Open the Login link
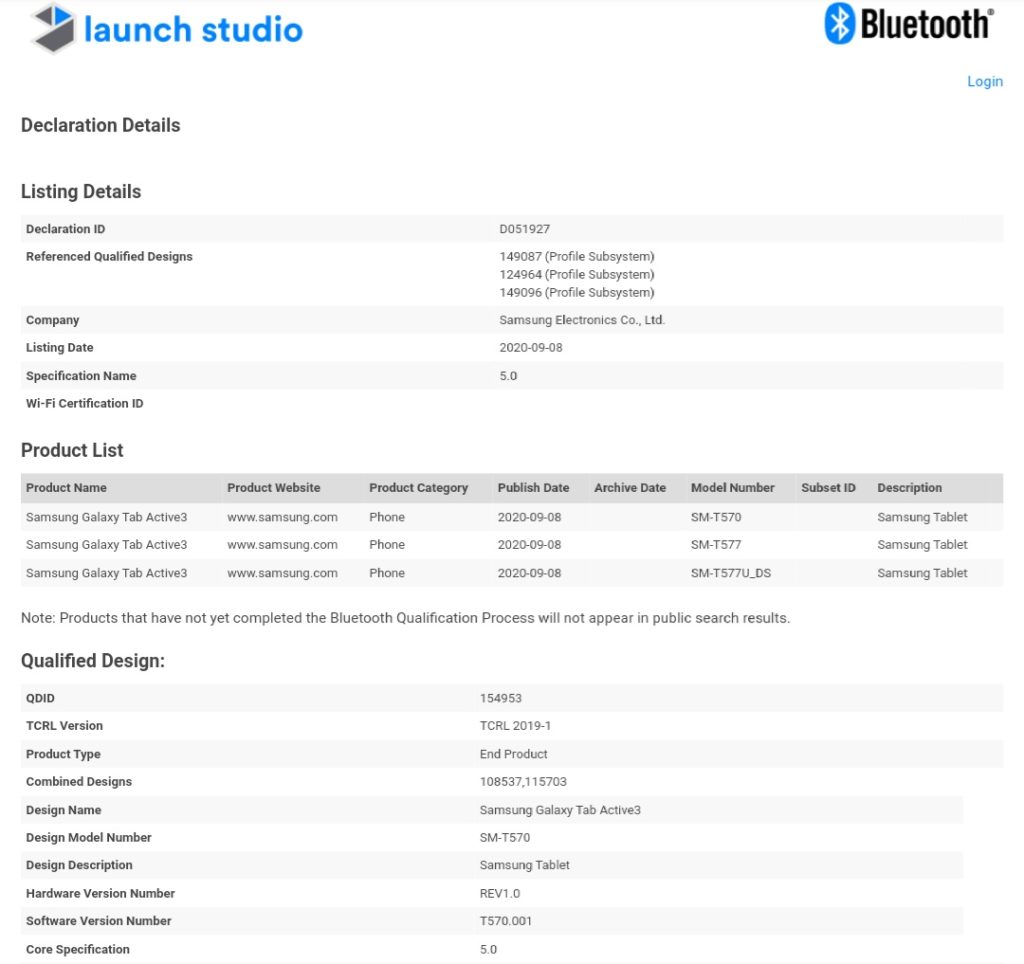The width and height of the screenshot is (1024, 964). (x=984, y=81)
